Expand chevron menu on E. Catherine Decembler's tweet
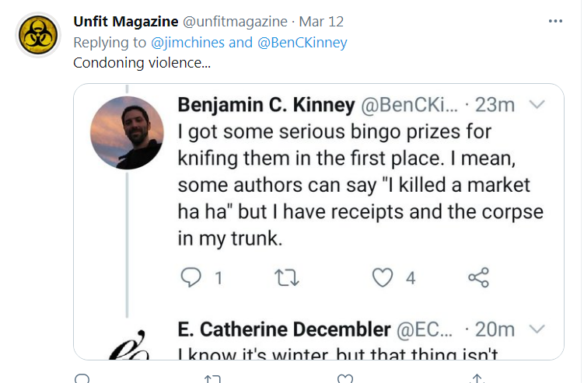 (537, 329)
